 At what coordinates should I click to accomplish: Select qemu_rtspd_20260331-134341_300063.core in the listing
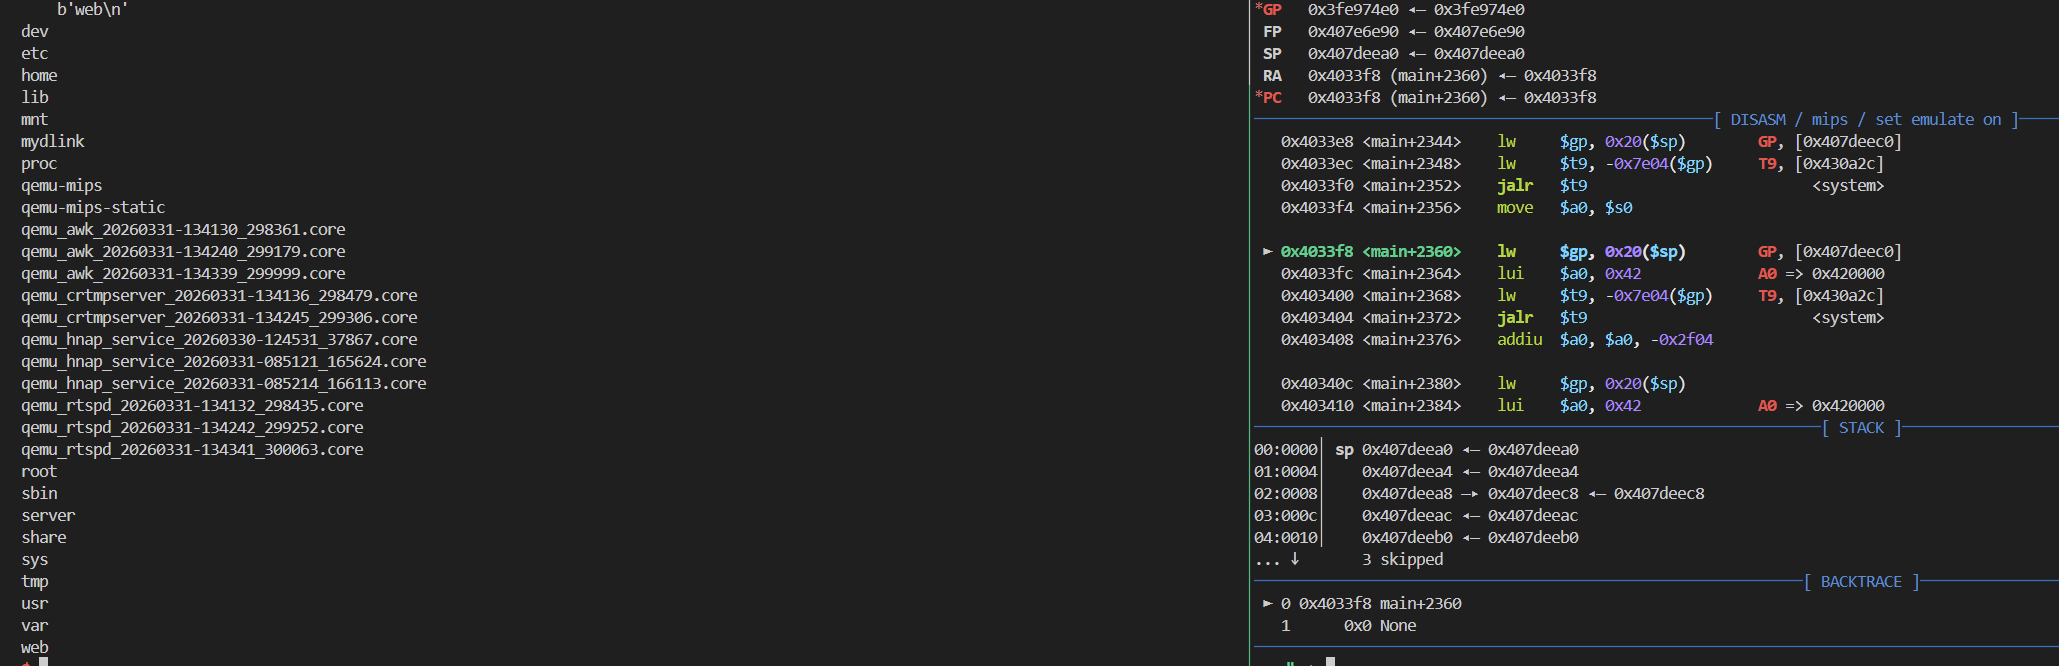[x=192, y=450]
